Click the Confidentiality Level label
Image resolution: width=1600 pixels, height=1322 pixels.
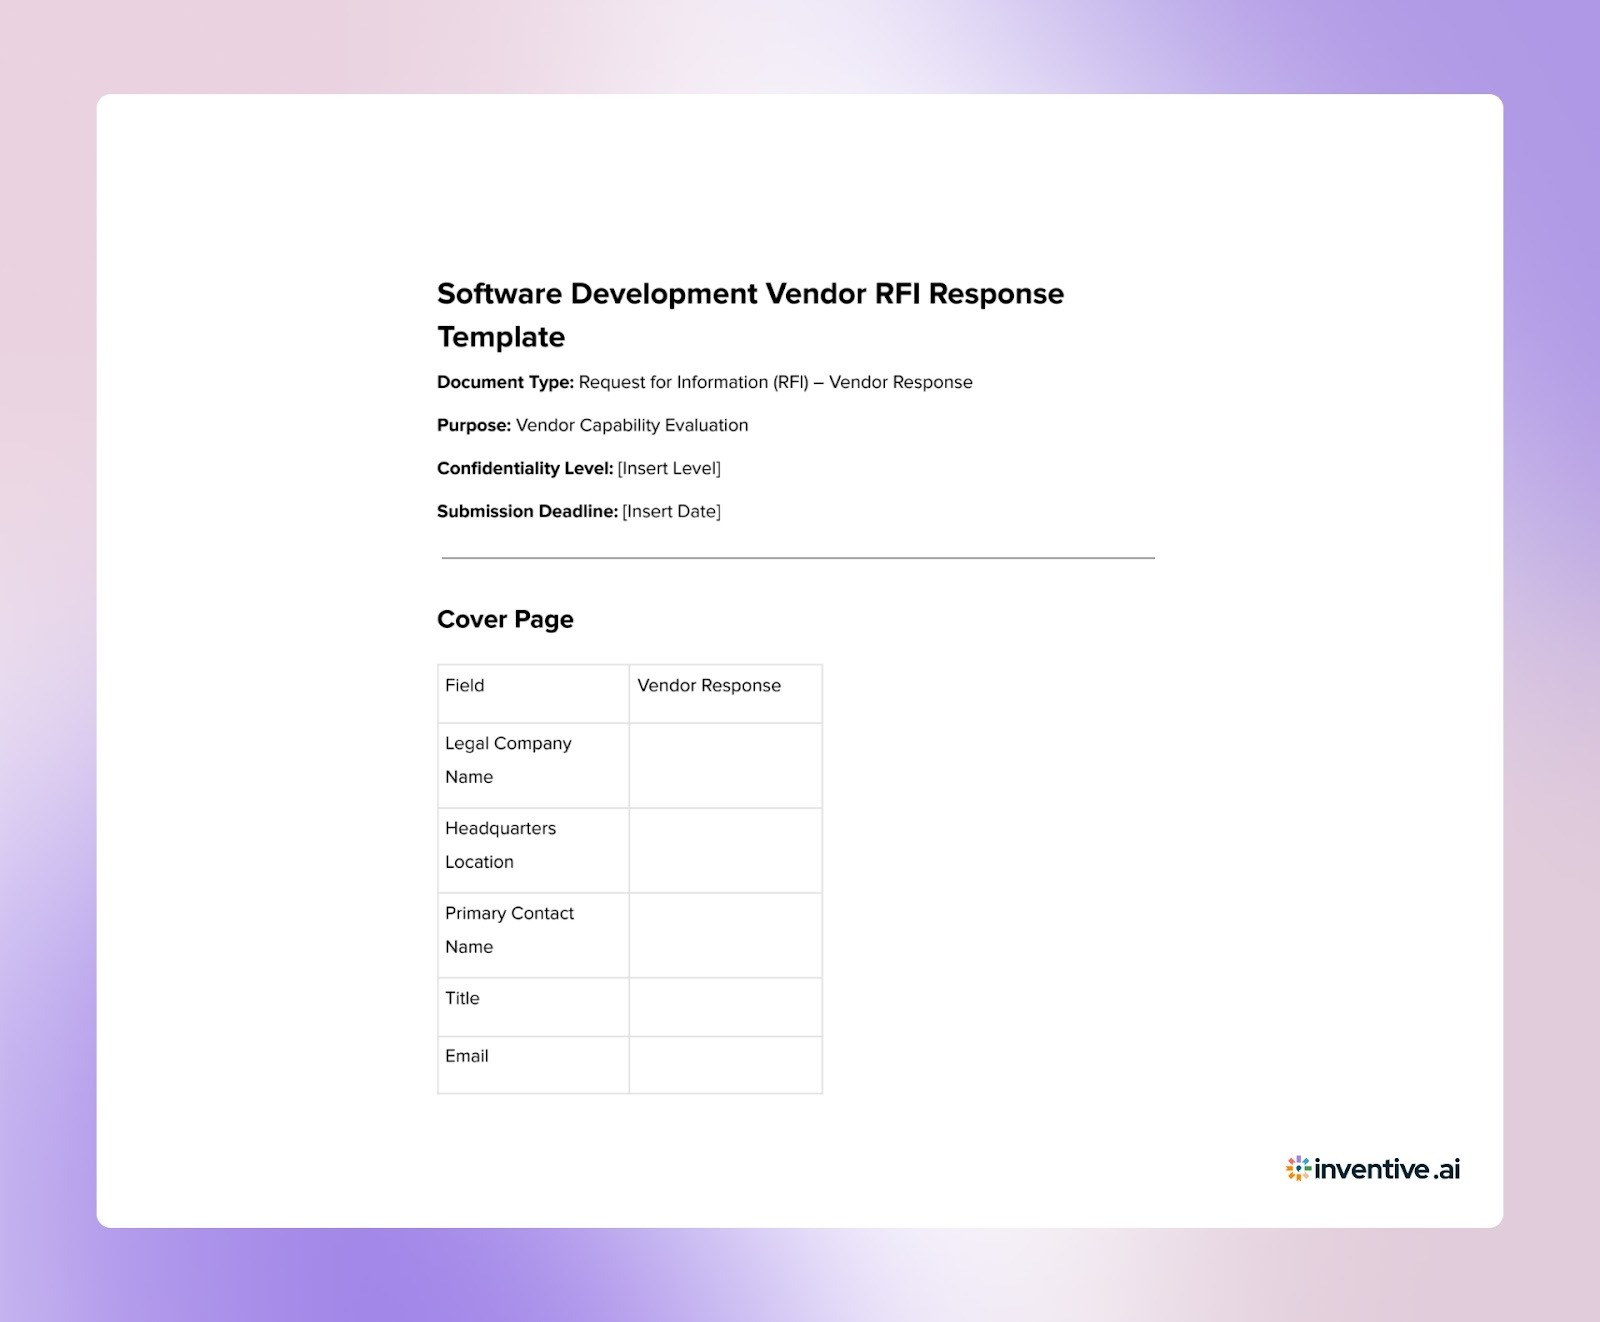click(524, 468)
